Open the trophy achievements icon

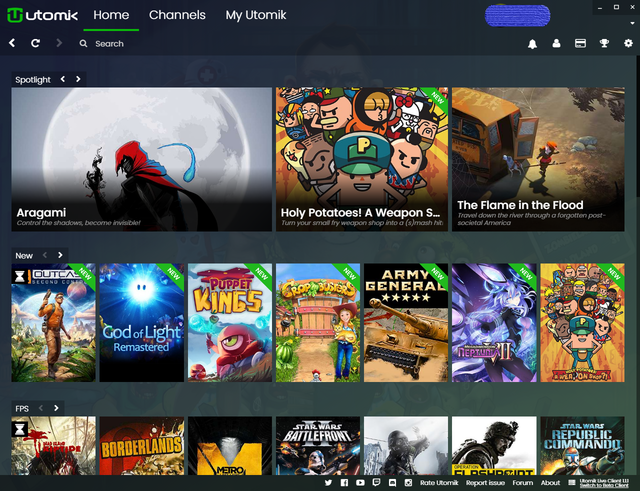(604, 43)
